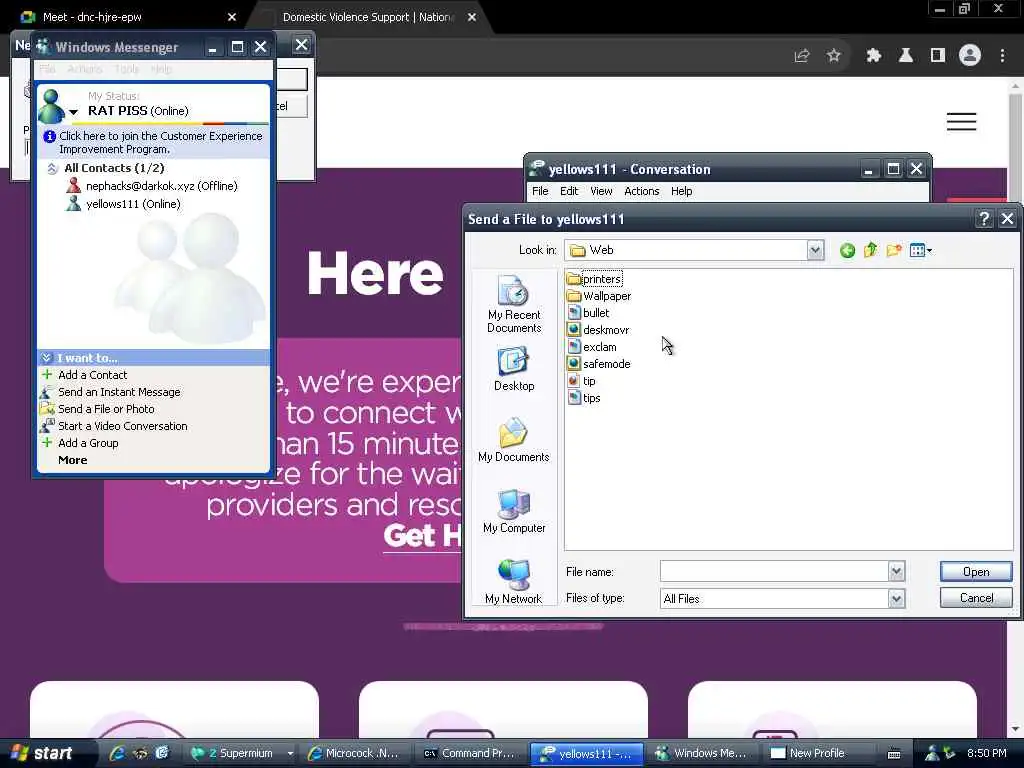Click the flask experiments icon in browser
Screen dimensions: 1024x768
coord(905,56)
